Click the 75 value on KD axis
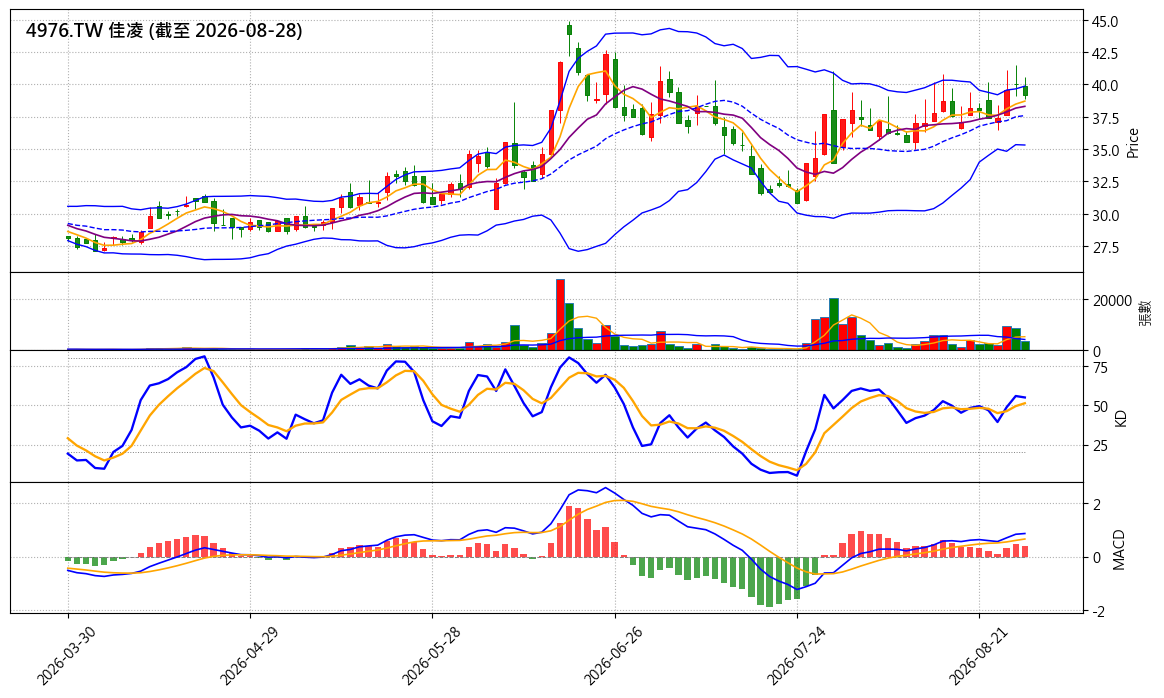The height and width of the screenshot is (698, 1164). (1099, 368)
